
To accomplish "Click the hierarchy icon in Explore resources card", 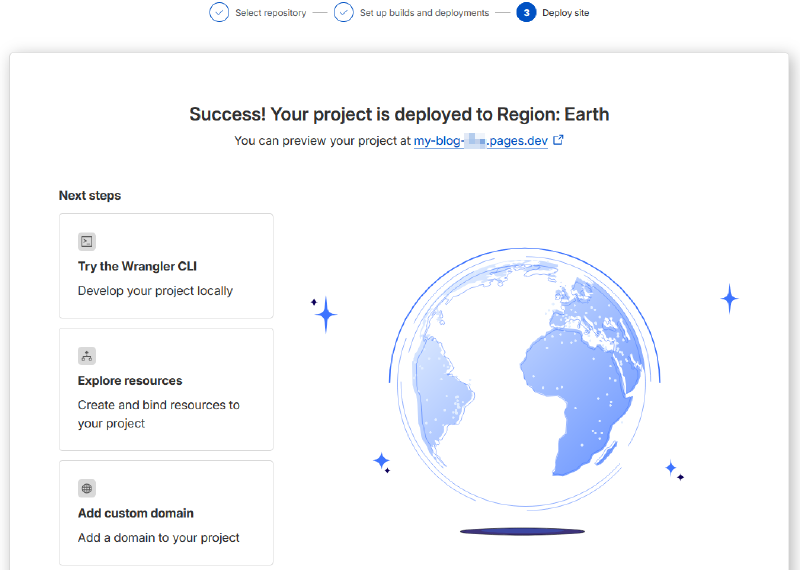I will (x=87, y=355).
